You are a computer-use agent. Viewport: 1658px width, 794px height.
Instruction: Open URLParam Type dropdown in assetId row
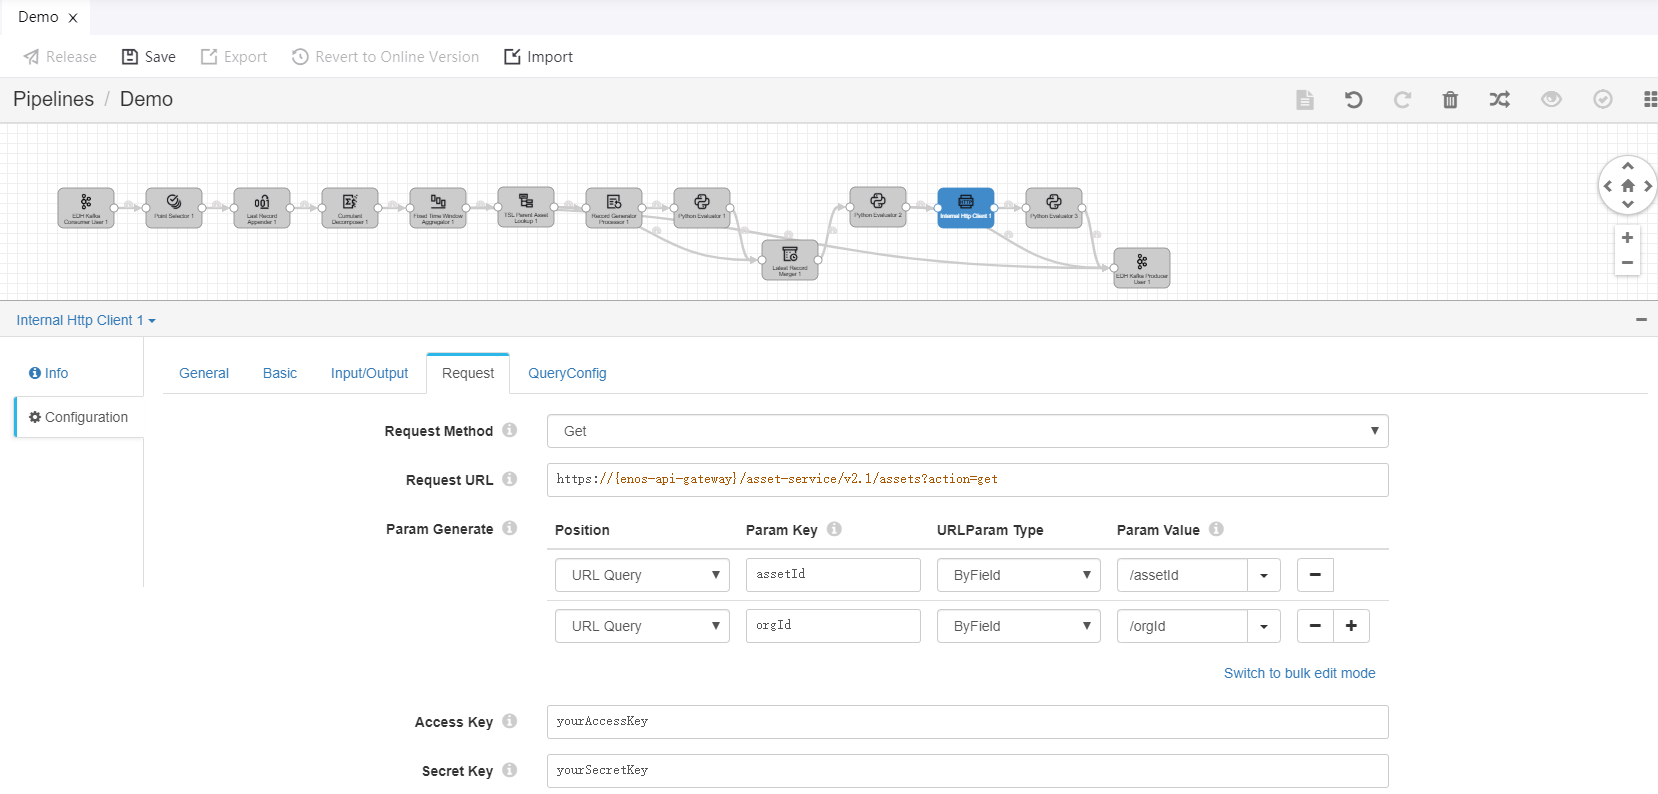[1018, 575]
